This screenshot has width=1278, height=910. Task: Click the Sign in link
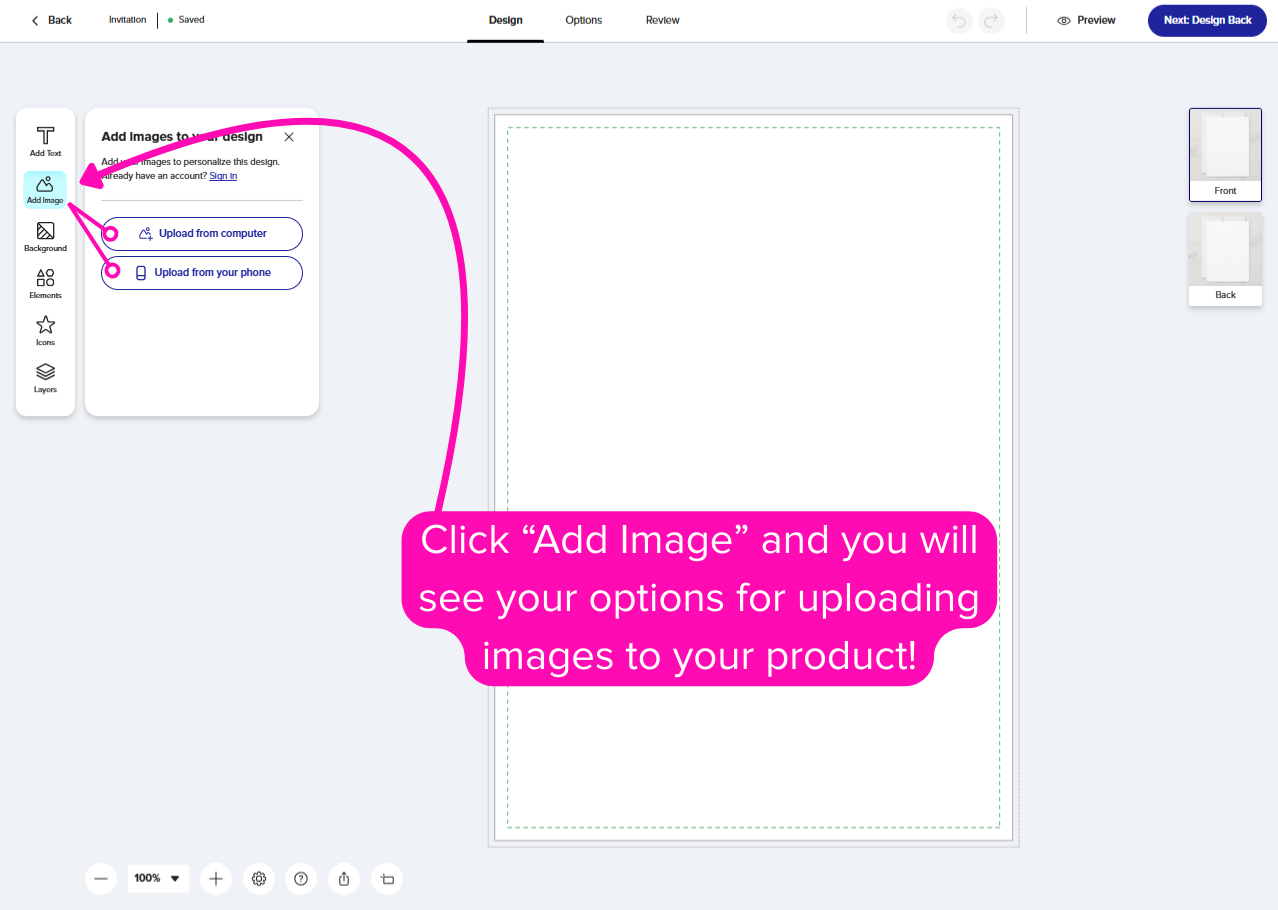pyautogui.click(x=223, y=176)
